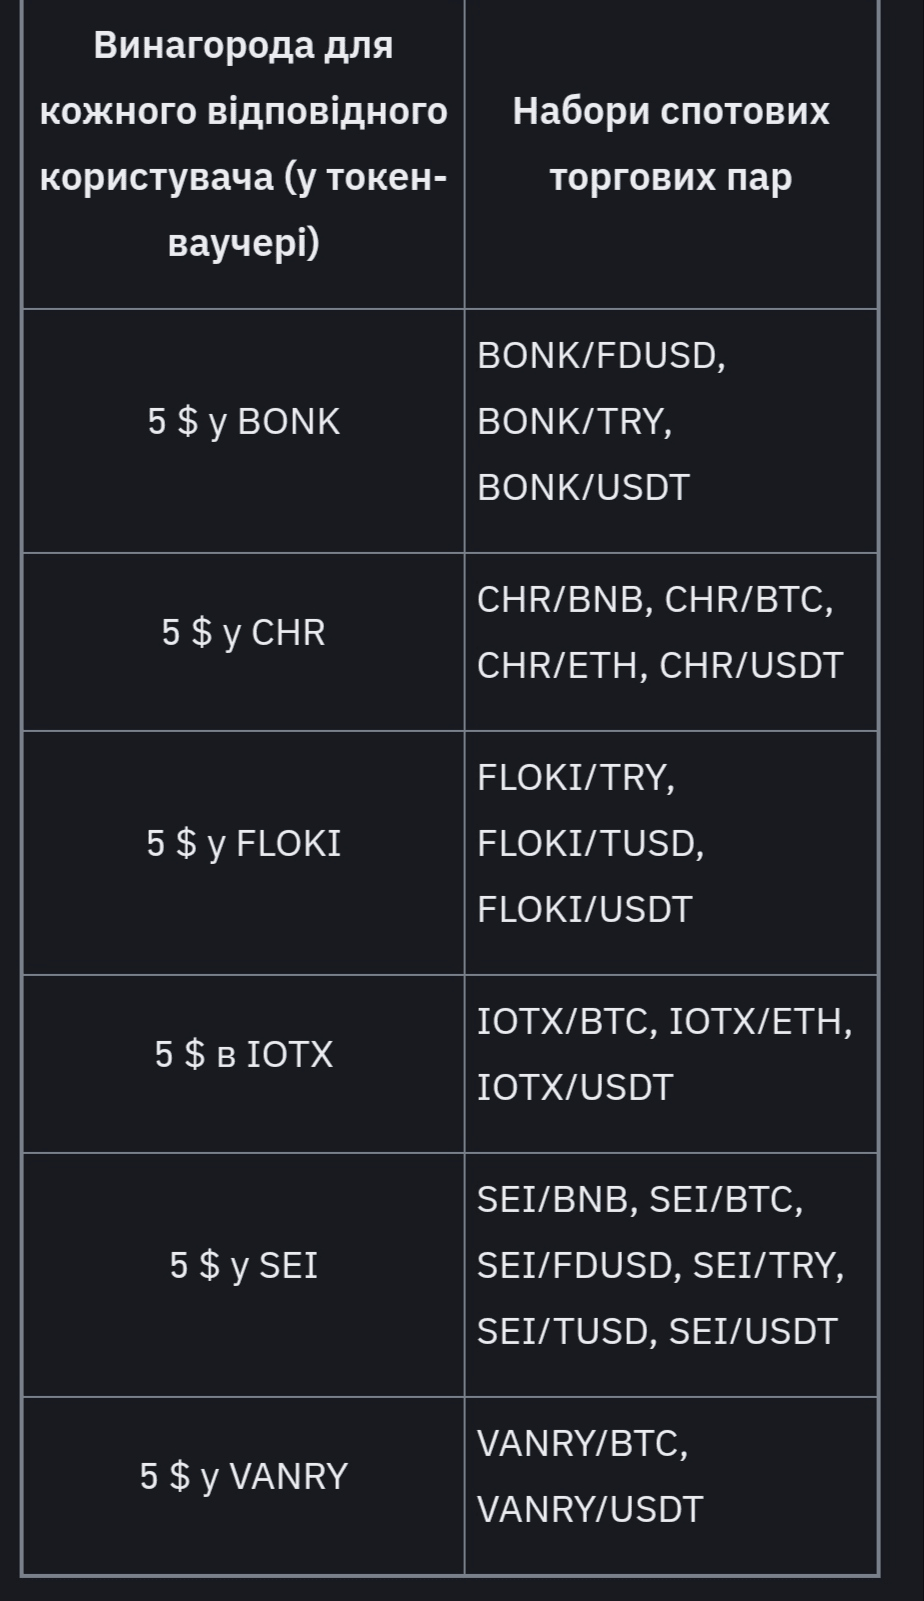Click the spot trading pairs header
This screenshot has width=924, height=1601.
(x=670, y=143)
